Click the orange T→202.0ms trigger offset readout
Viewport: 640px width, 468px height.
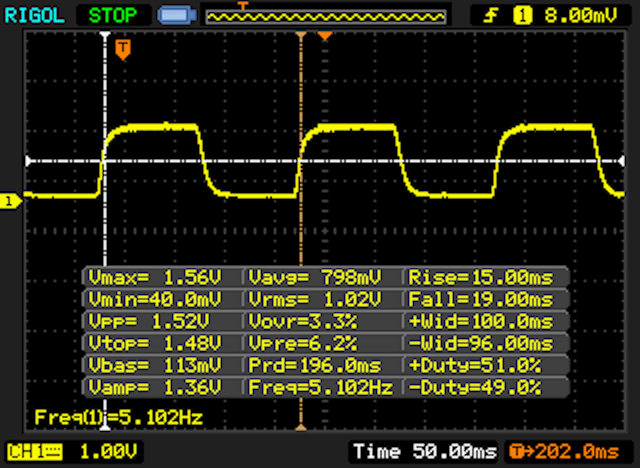click(564, 452)
